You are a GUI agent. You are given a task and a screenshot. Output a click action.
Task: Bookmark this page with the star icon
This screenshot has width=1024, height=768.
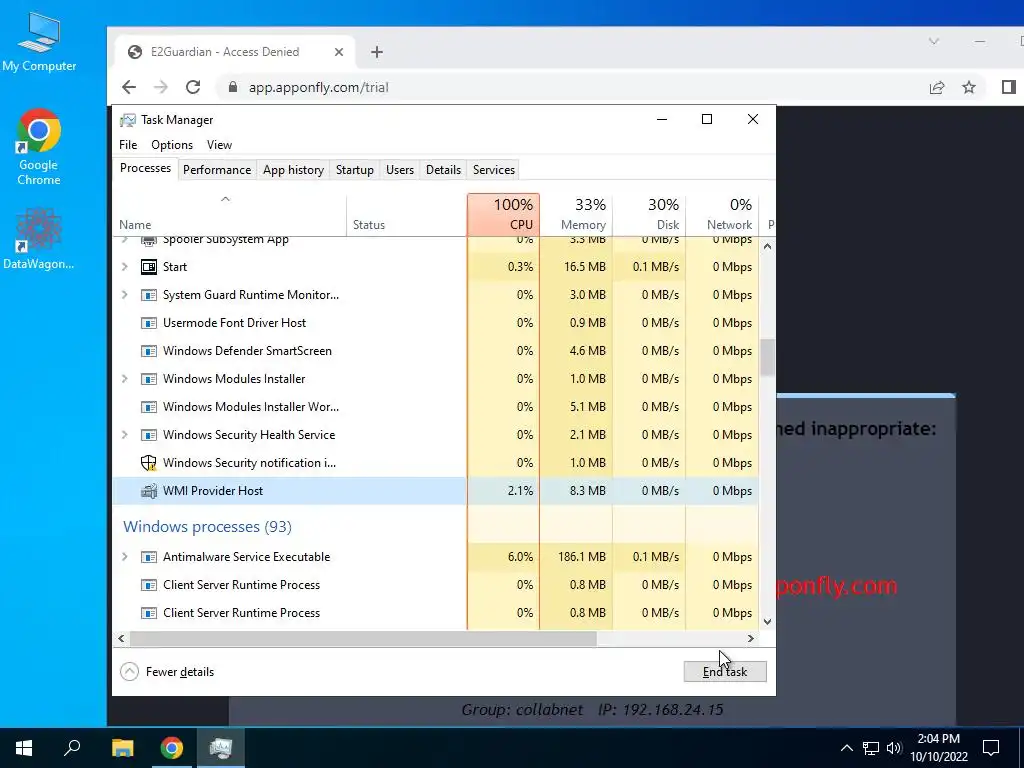969,87
